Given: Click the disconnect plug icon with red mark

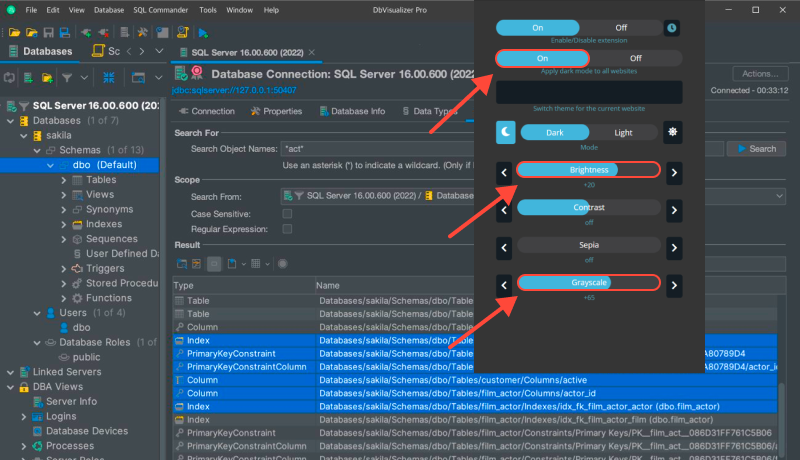Looking at the screenshot, I should pyautogui.click(x=104, y=33).
